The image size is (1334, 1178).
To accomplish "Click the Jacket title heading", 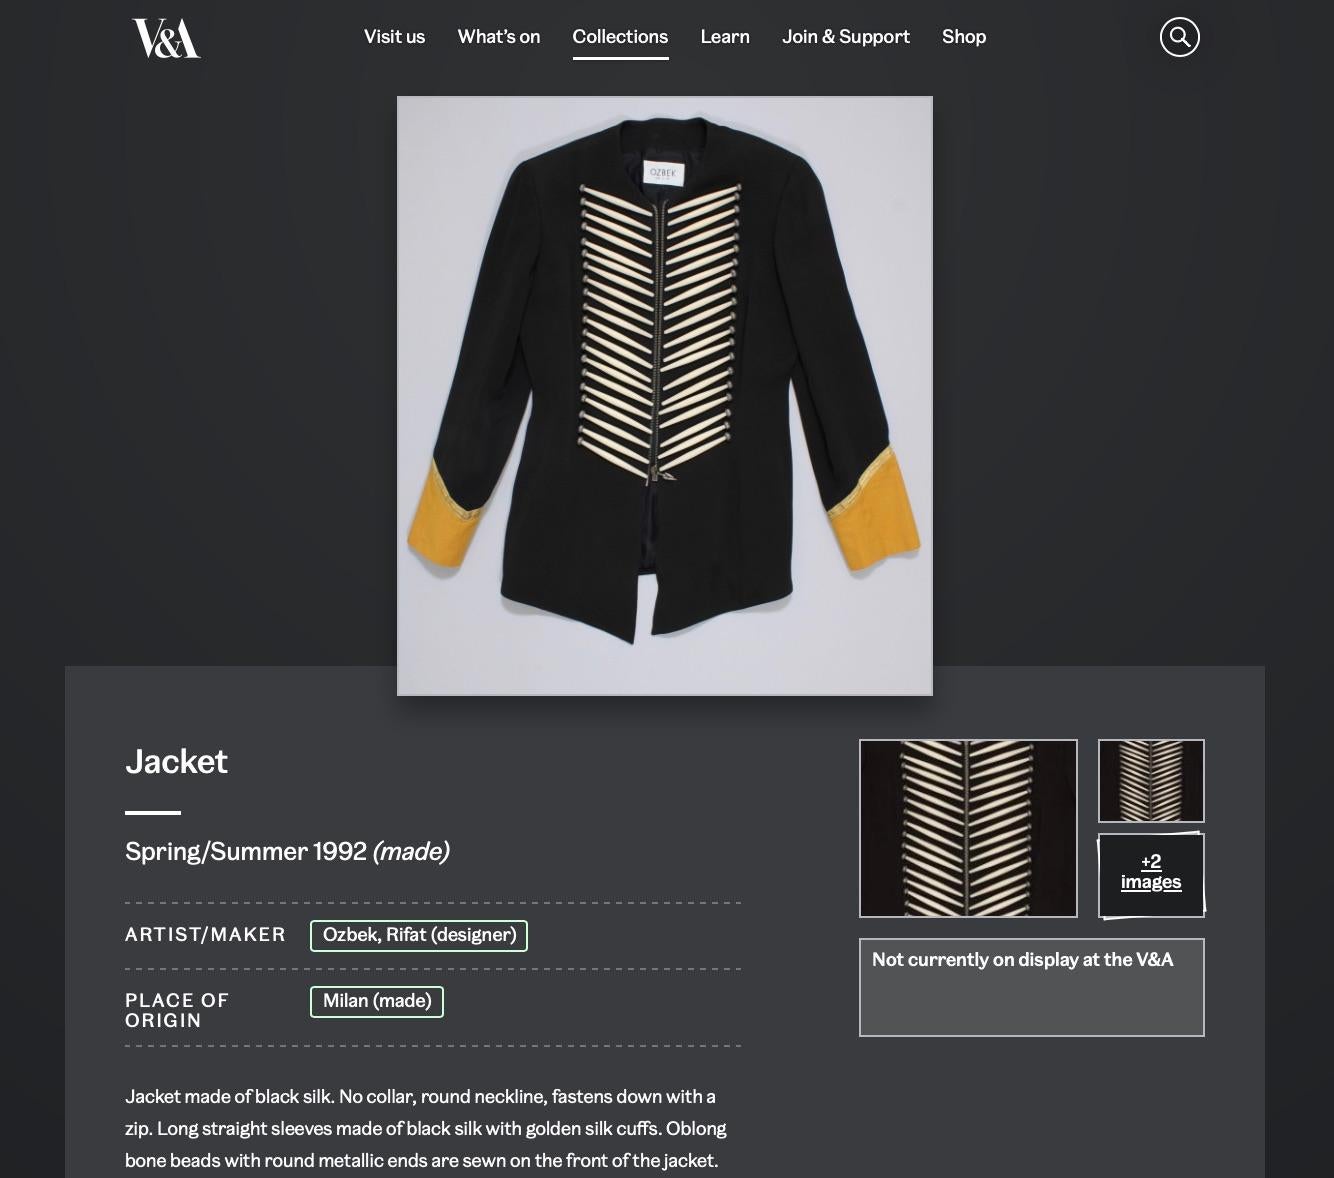I will click(x=176, y=762).
